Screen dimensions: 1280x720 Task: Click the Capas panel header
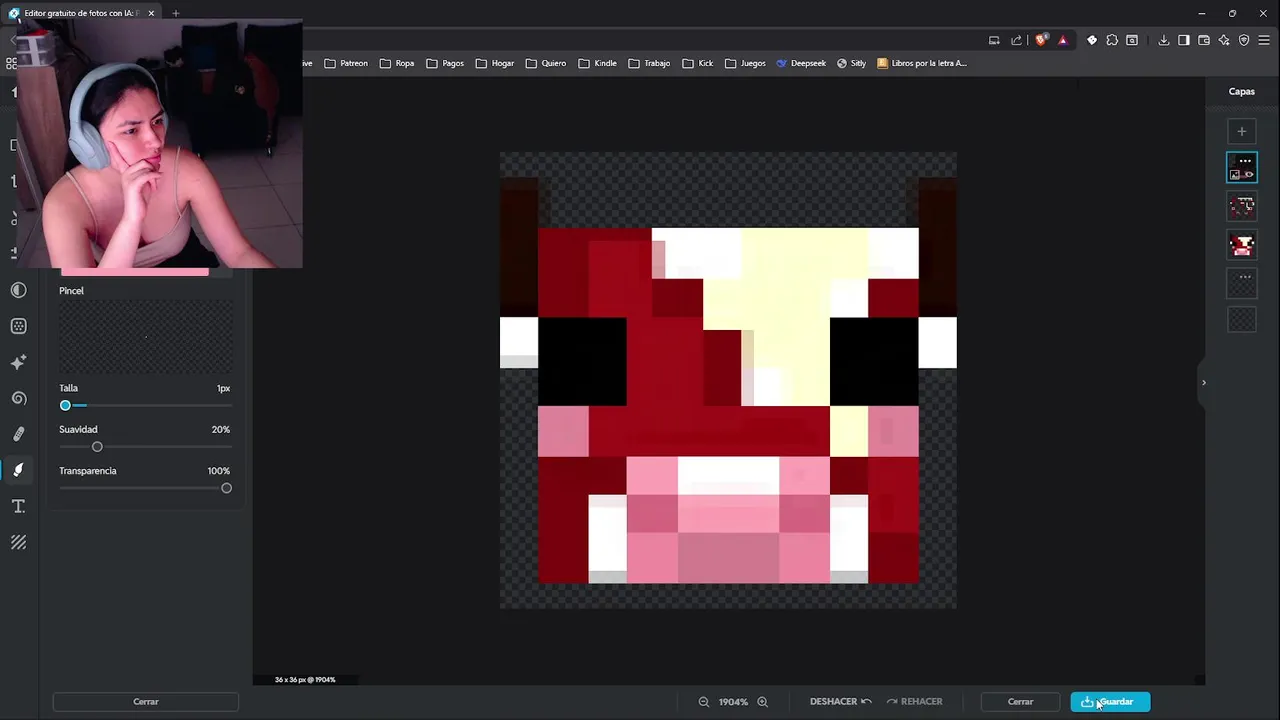(1242, 91)
